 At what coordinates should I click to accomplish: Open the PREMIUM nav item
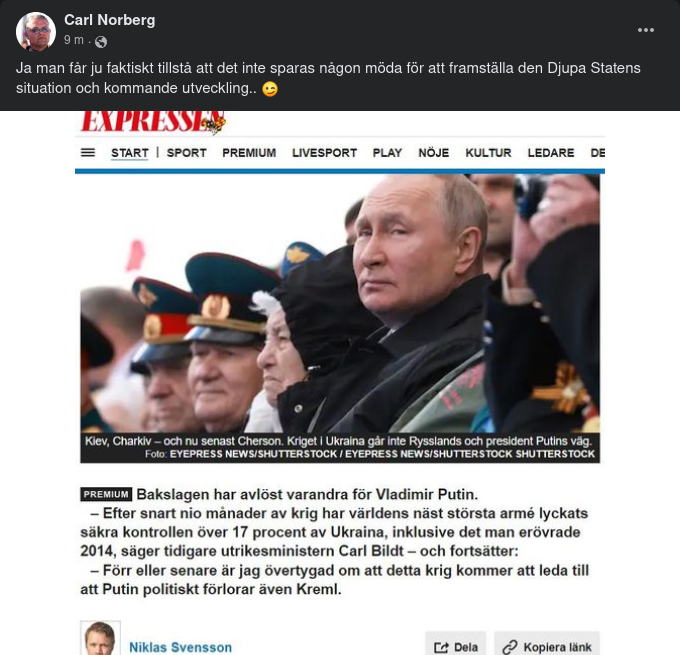[x=249, y=153]
